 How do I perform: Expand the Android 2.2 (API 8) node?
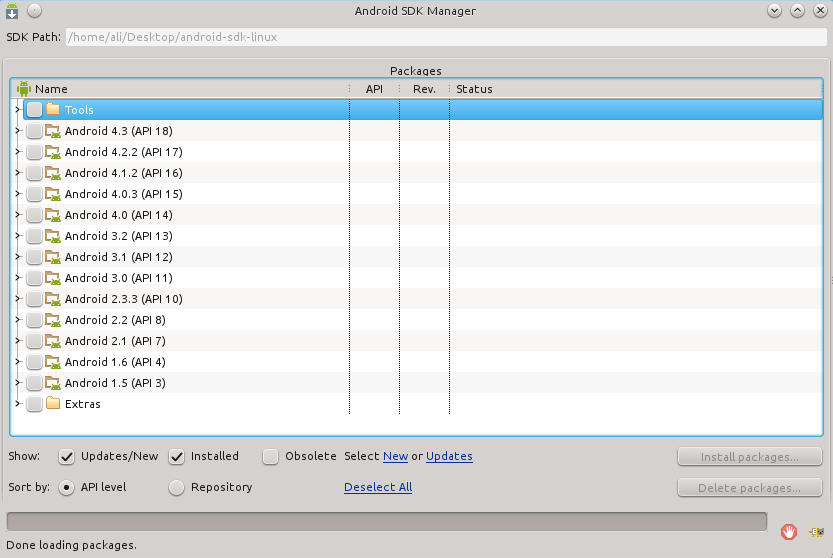(18, 320)
